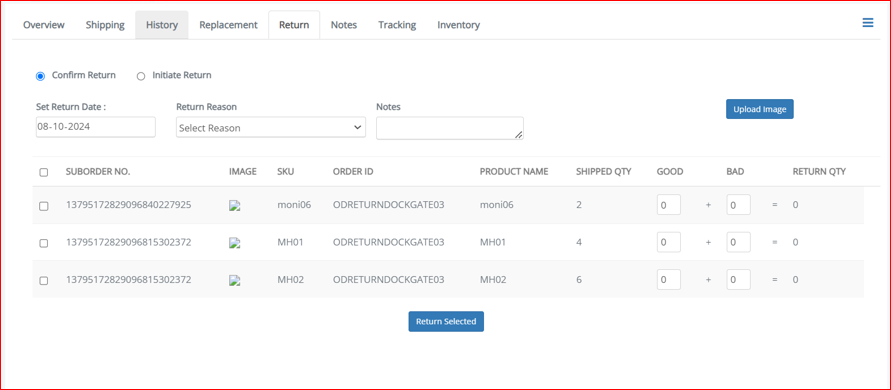Image resolution: width=891 pixels, height=390 pixels.
Task: Click SKU cell moni06
Action: click(294, 205)
